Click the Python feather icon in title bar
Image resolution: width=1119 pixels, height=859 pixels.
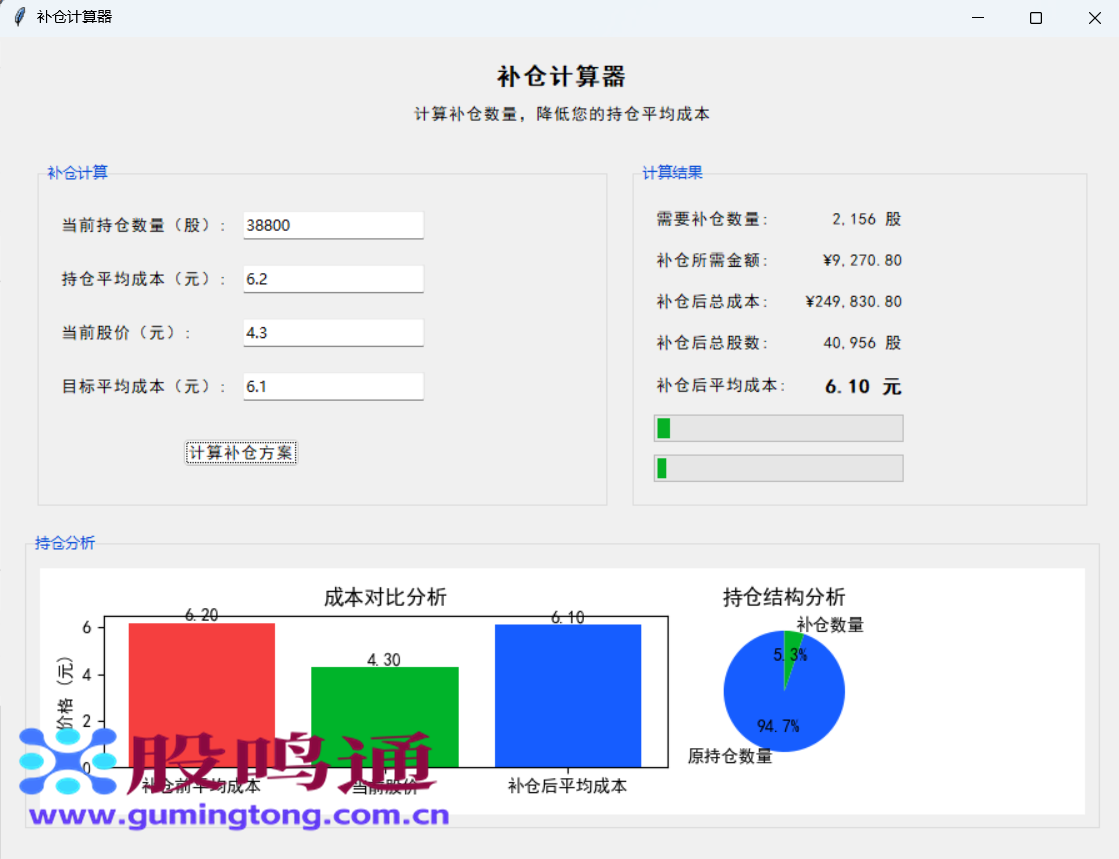[x=18, y=16]
